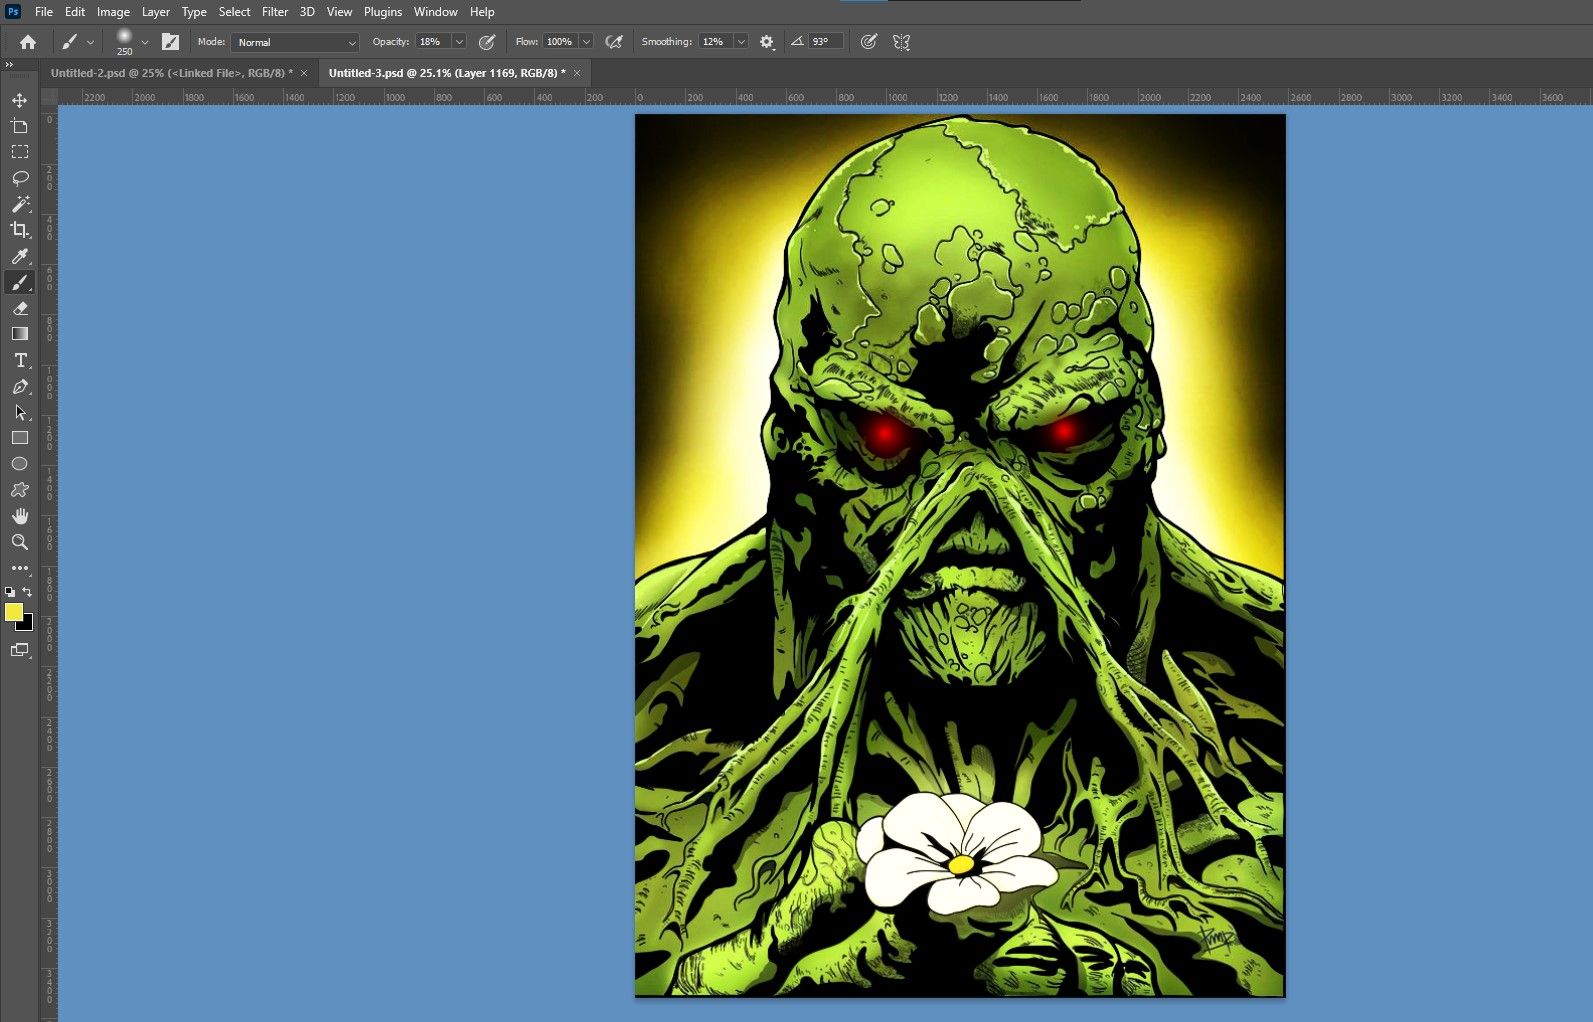Open the symmetry paint butterfly options
This screenshot has height=1022, width=1593.
tap(901, 42)
